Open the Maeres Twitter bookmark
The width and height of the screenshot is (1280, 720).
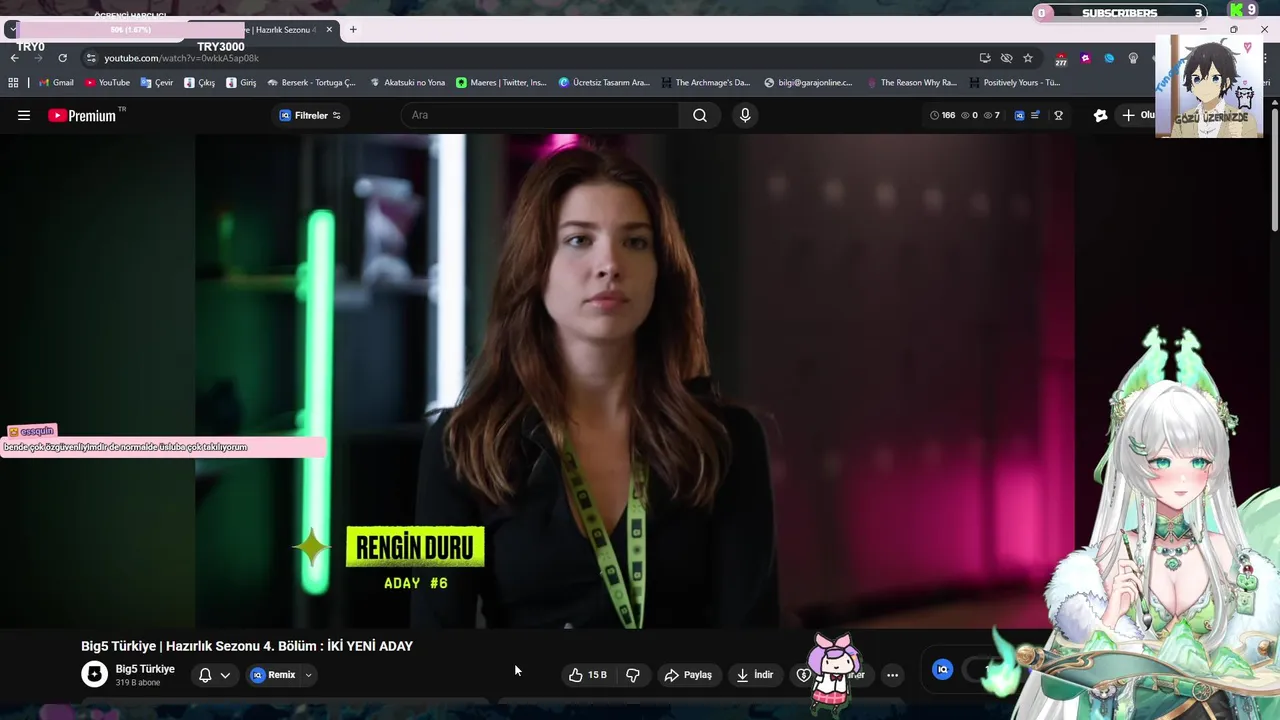[x=502, y=83]
